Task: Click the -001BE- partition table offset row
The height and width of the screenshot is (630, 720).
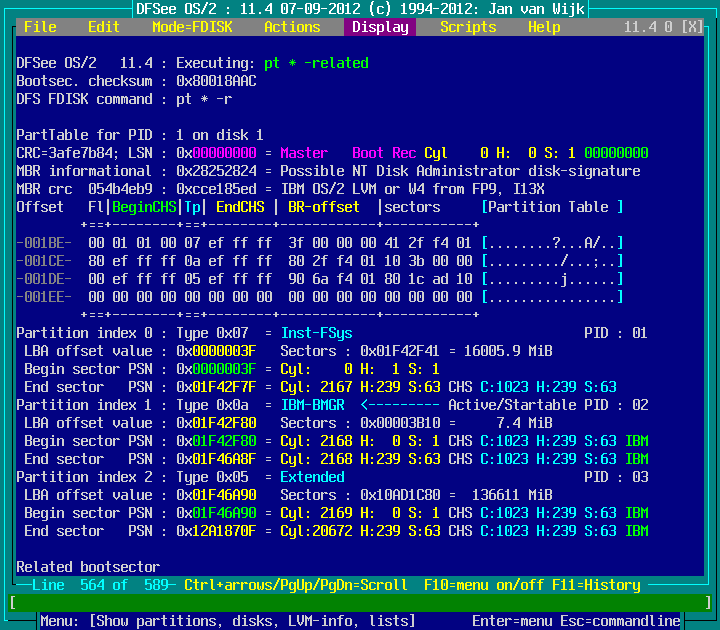Action: click(44, 243)
